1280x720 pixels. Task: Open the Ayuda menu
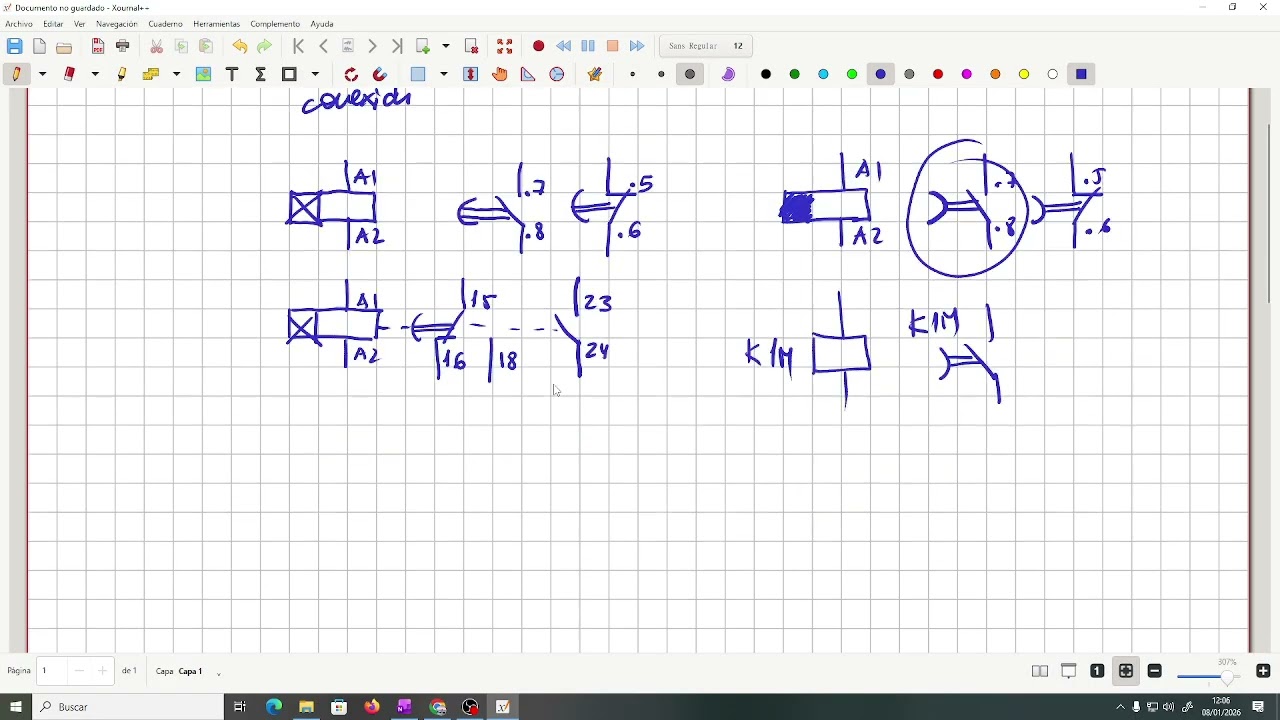[x=322, y=24]
